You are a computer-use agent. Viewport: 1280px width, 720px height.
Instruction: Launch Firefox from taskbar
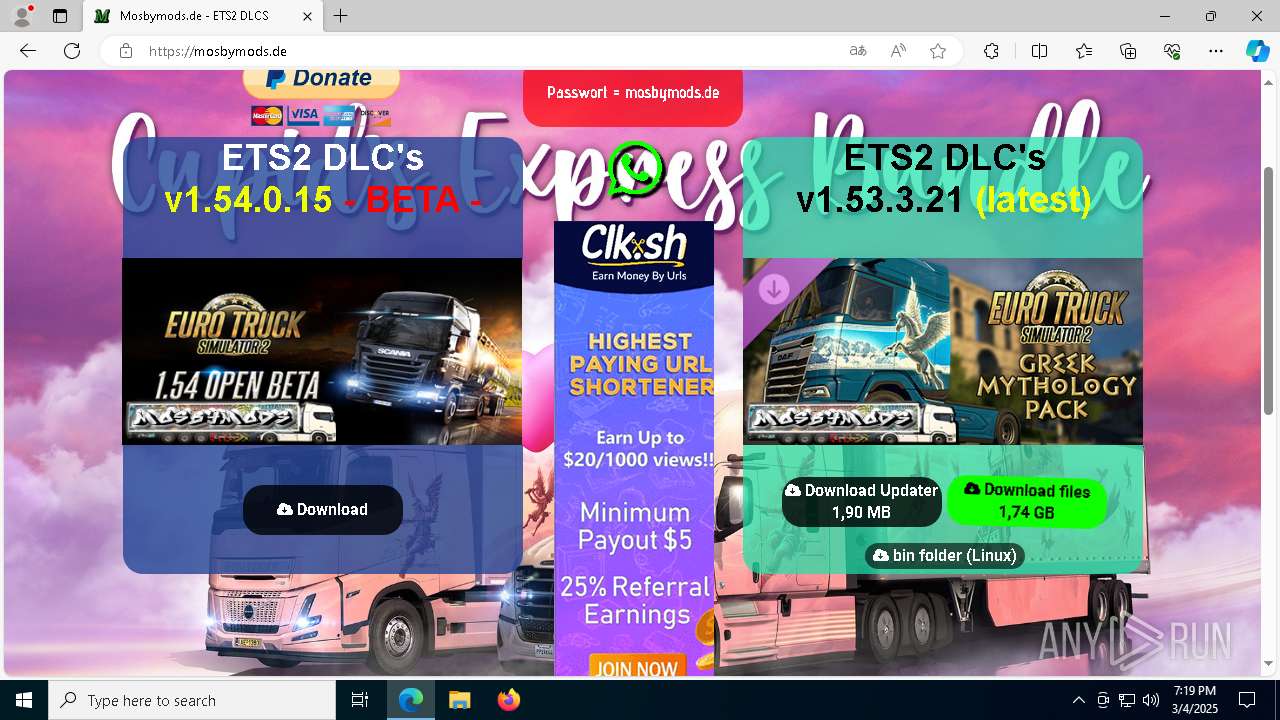(508, 700)
